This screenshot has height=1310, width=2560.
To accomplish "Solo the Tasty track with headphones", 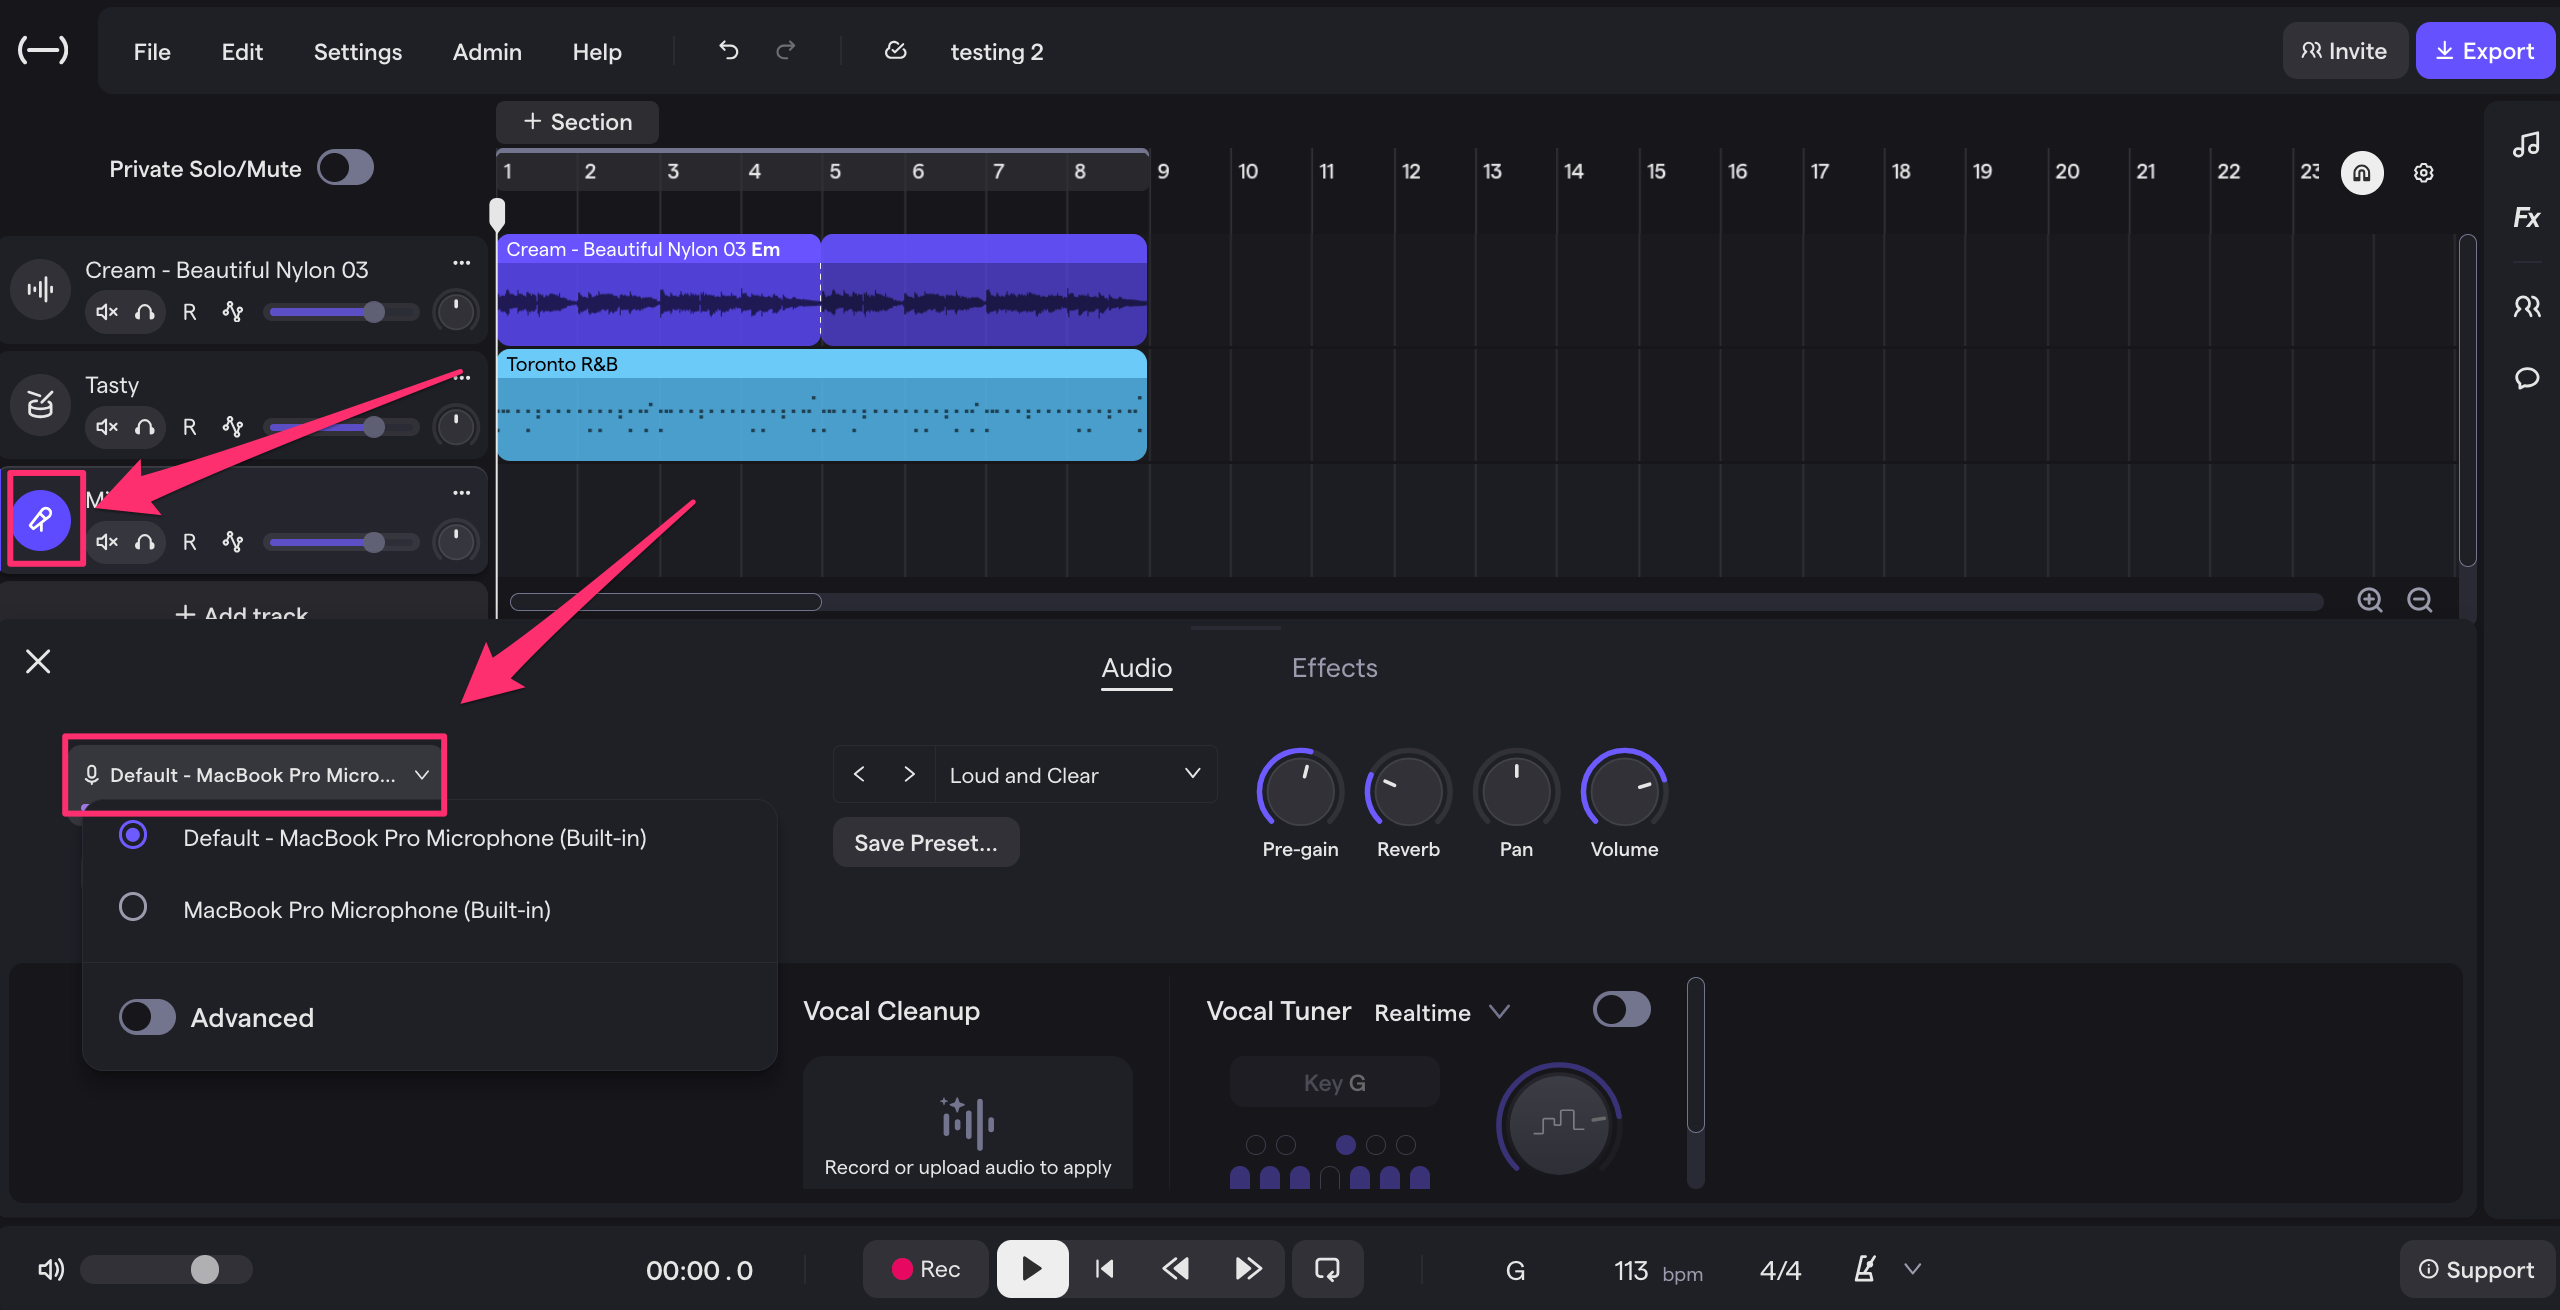I will click(x=145, y=427).
